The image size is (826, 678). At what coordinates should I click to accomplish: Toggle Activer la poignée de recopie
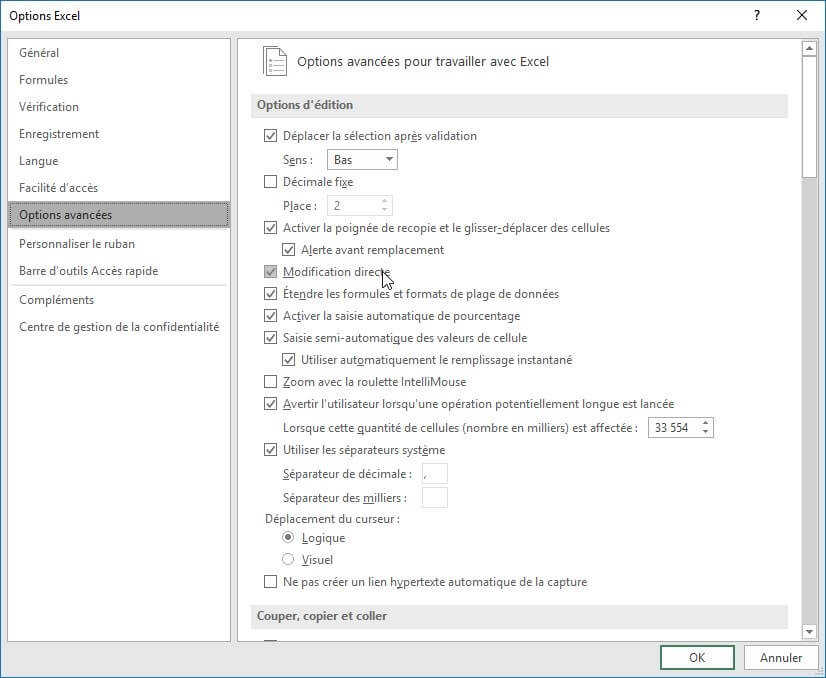[x=270, y=228]
